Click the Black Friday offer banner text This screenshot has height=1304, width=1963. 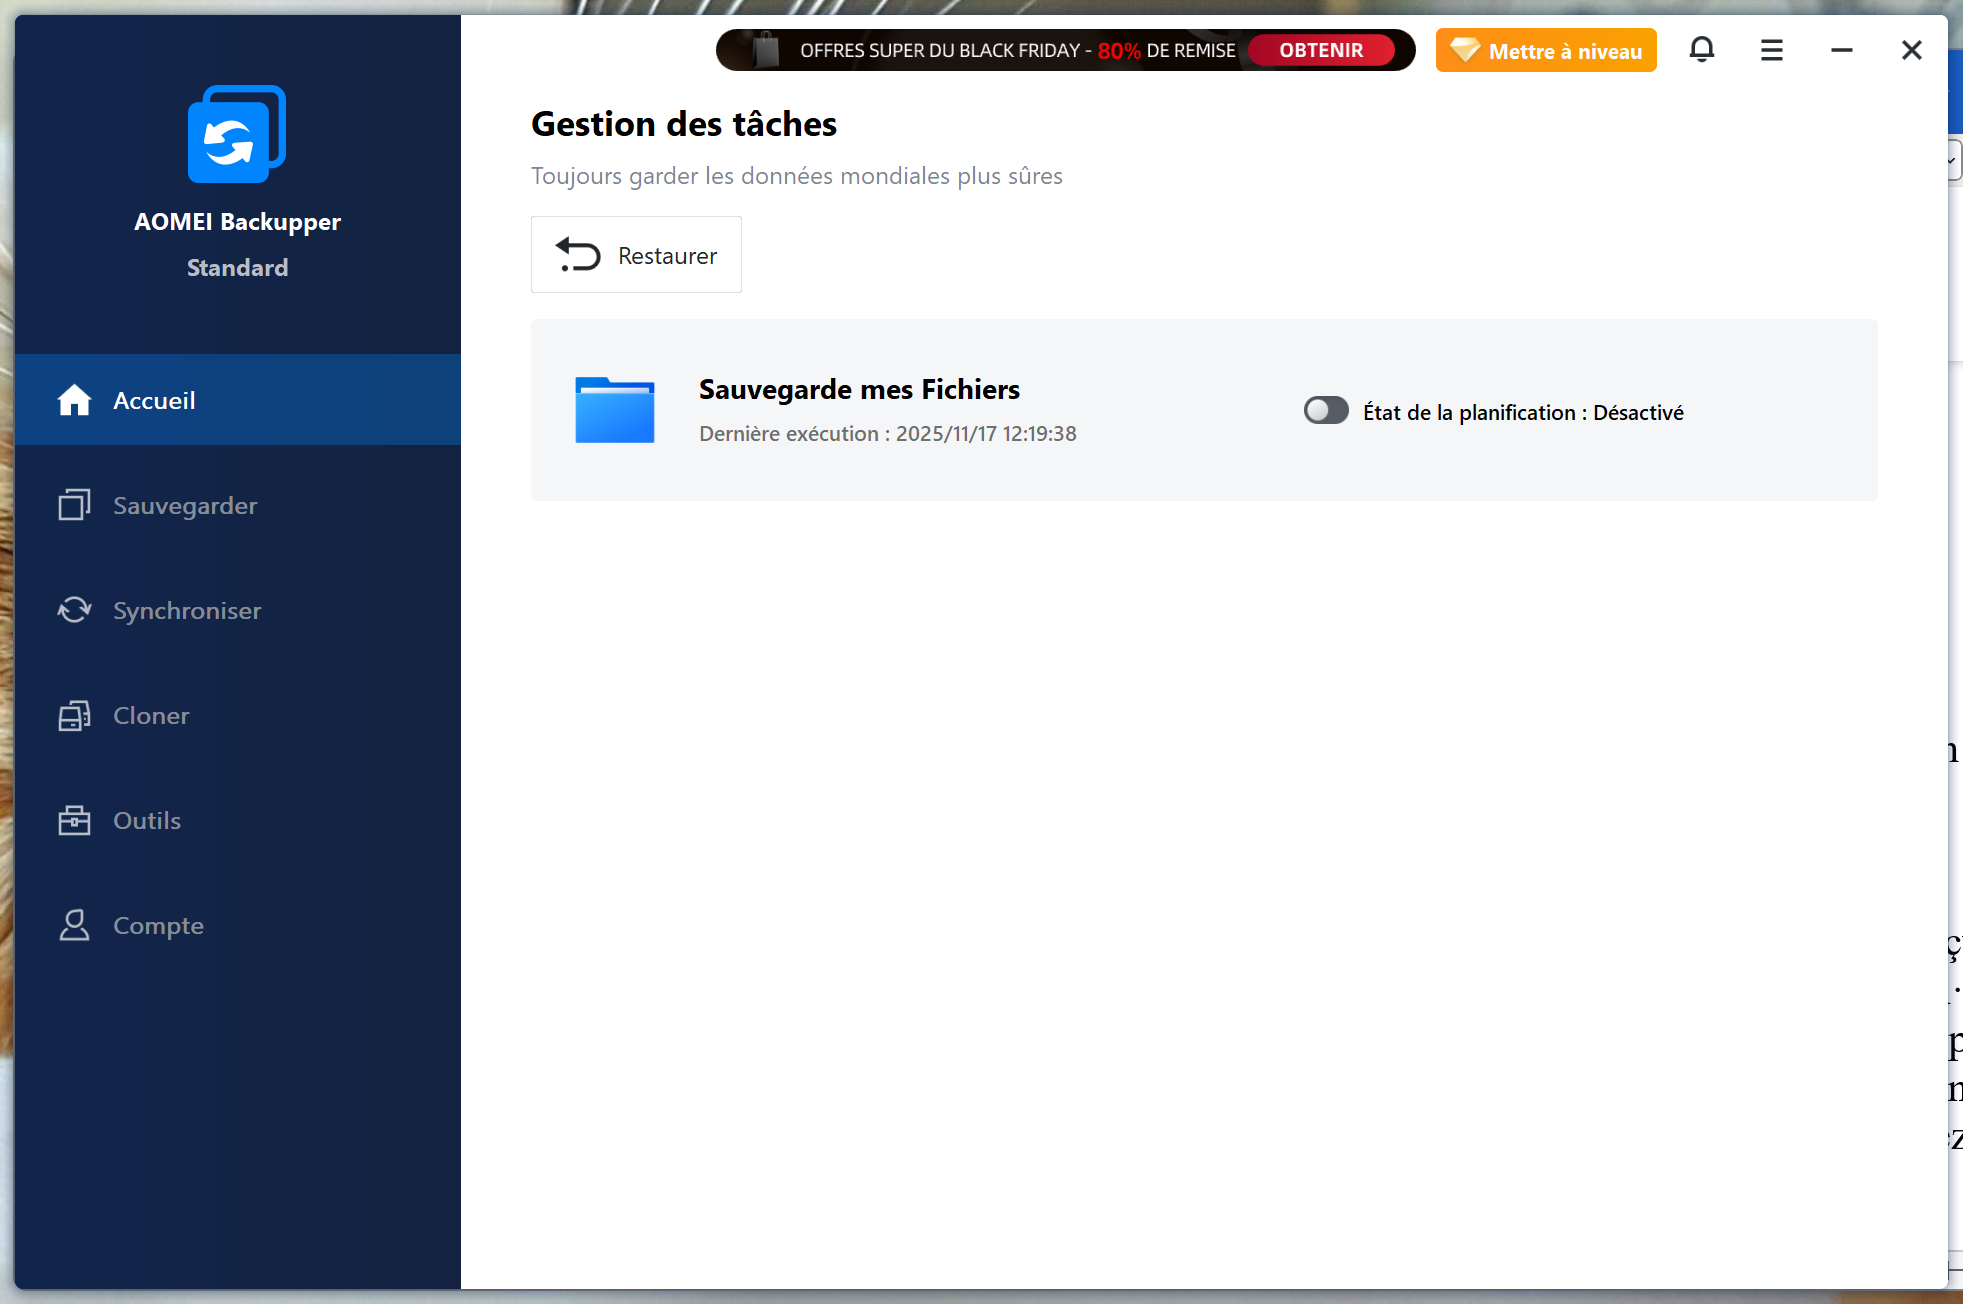(x=1016, y=50)
